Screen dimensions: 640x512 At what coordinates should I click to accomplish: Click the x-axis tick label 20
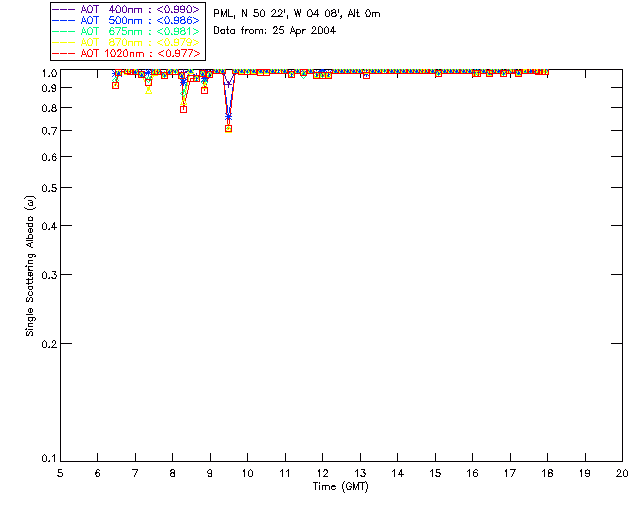[622, 473]
